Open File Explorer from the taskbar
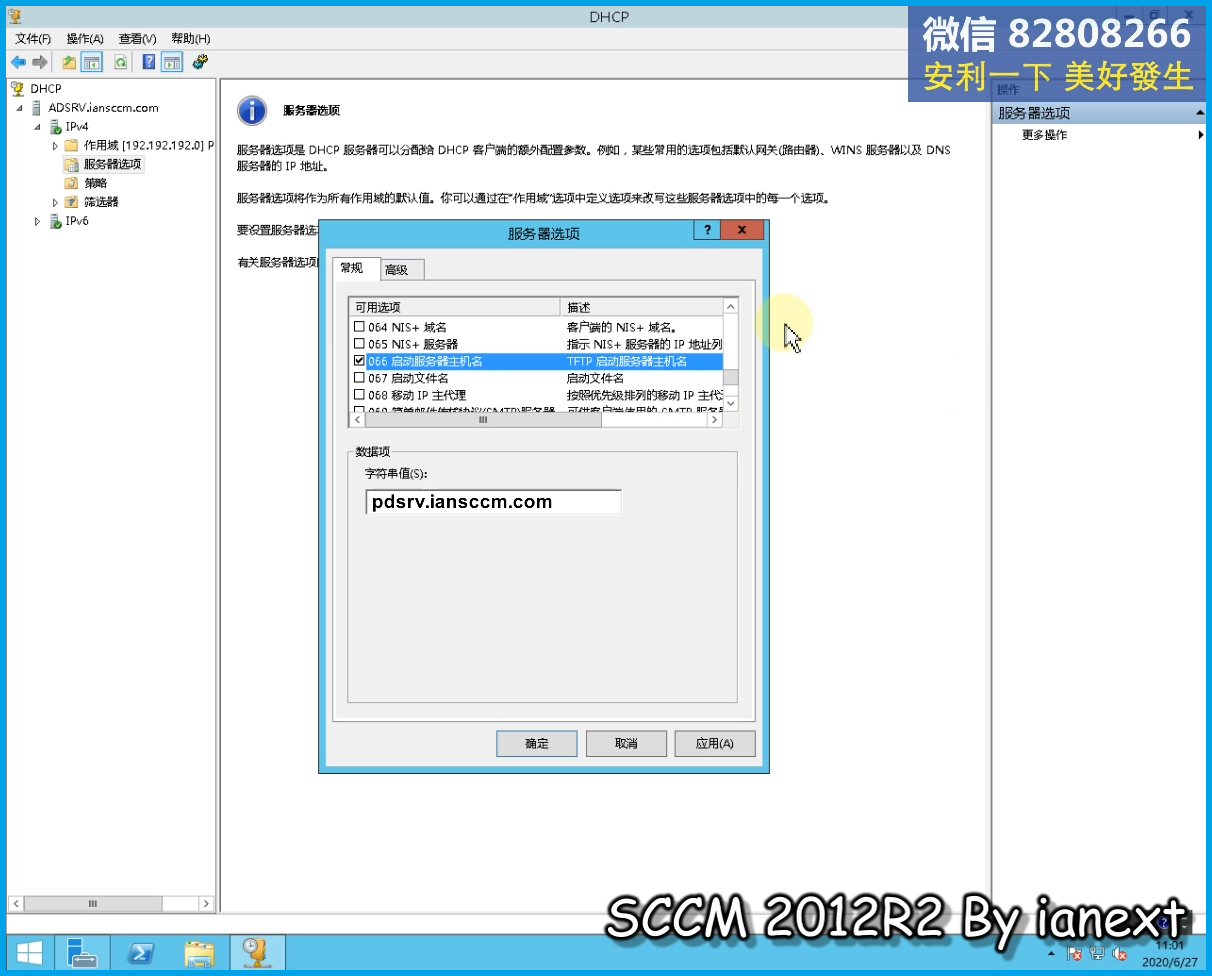 tap(199, 953)
